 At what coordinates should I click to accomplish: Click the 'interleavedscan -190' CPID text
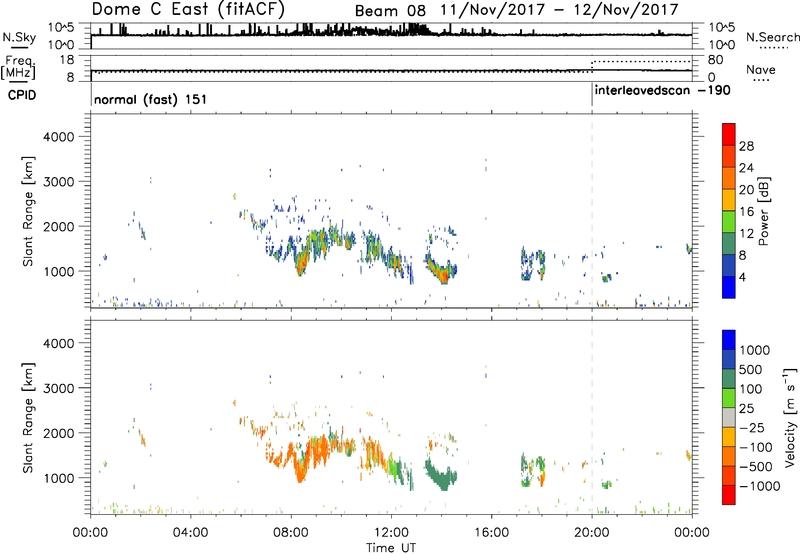coord(663,91)
